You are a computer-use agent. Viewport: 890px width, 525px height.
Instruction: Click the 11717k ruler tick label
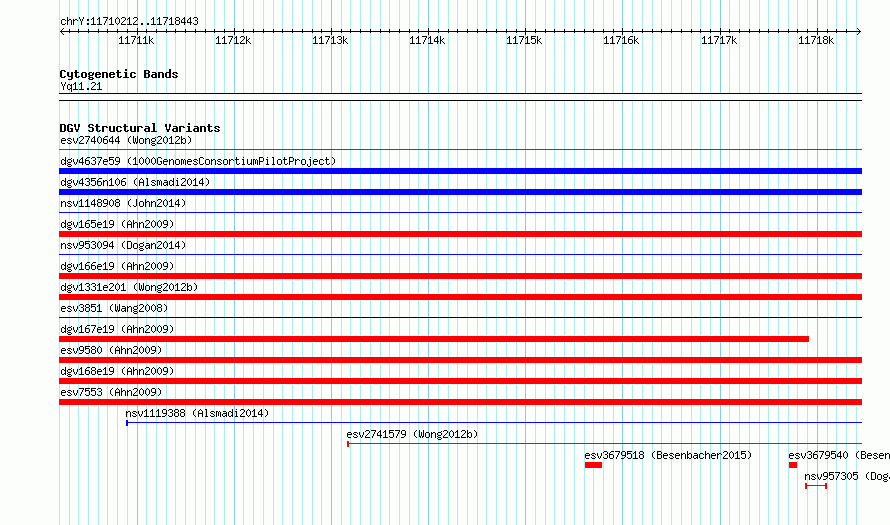click(719, 40)
